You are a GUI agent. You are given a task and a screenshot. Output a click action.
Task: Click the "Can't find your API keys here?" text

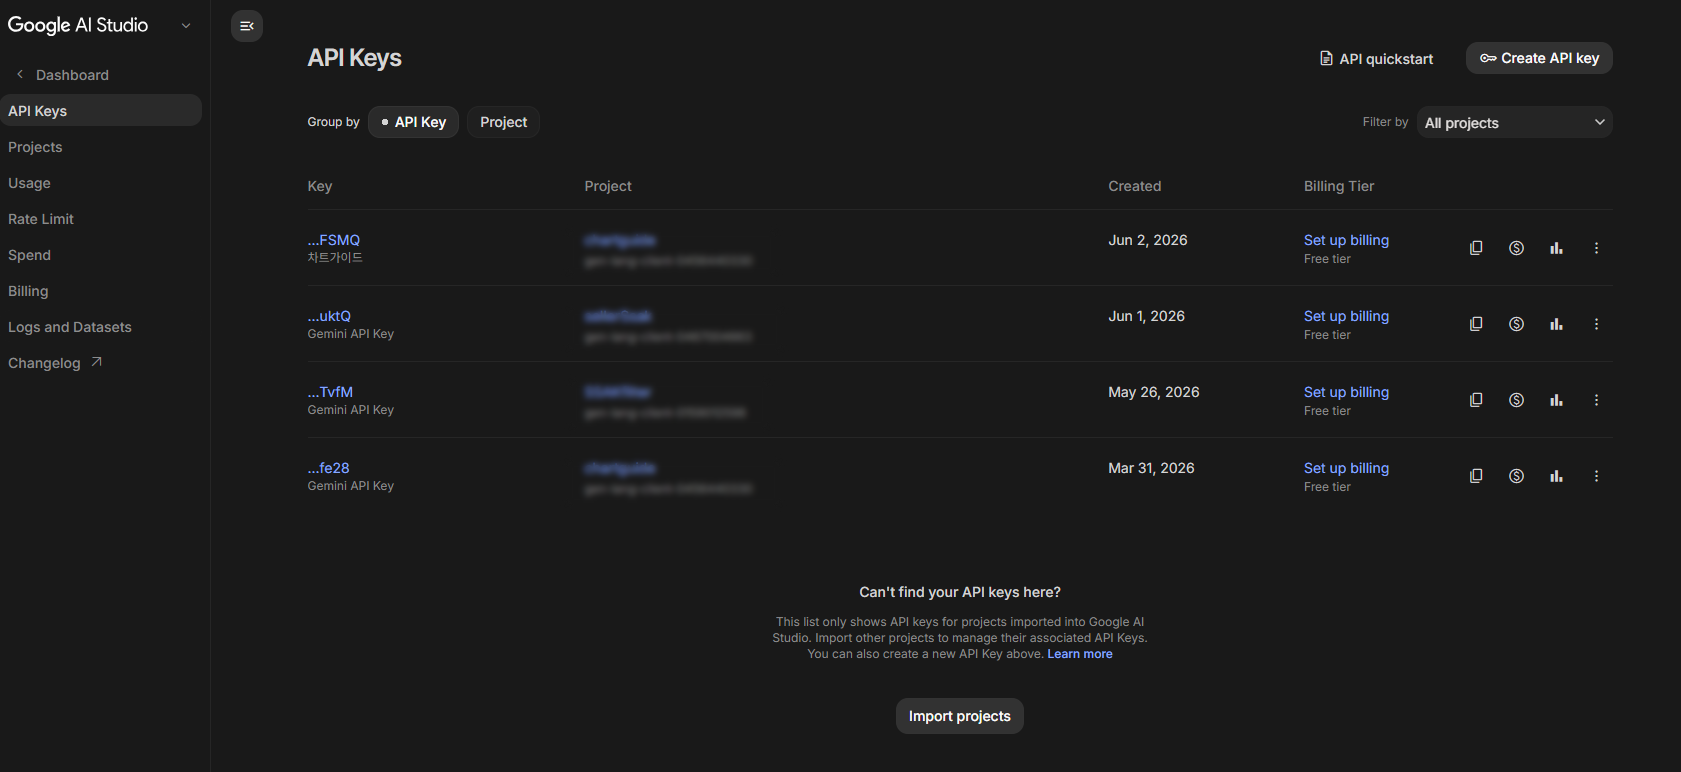click(x=960, y=592)
